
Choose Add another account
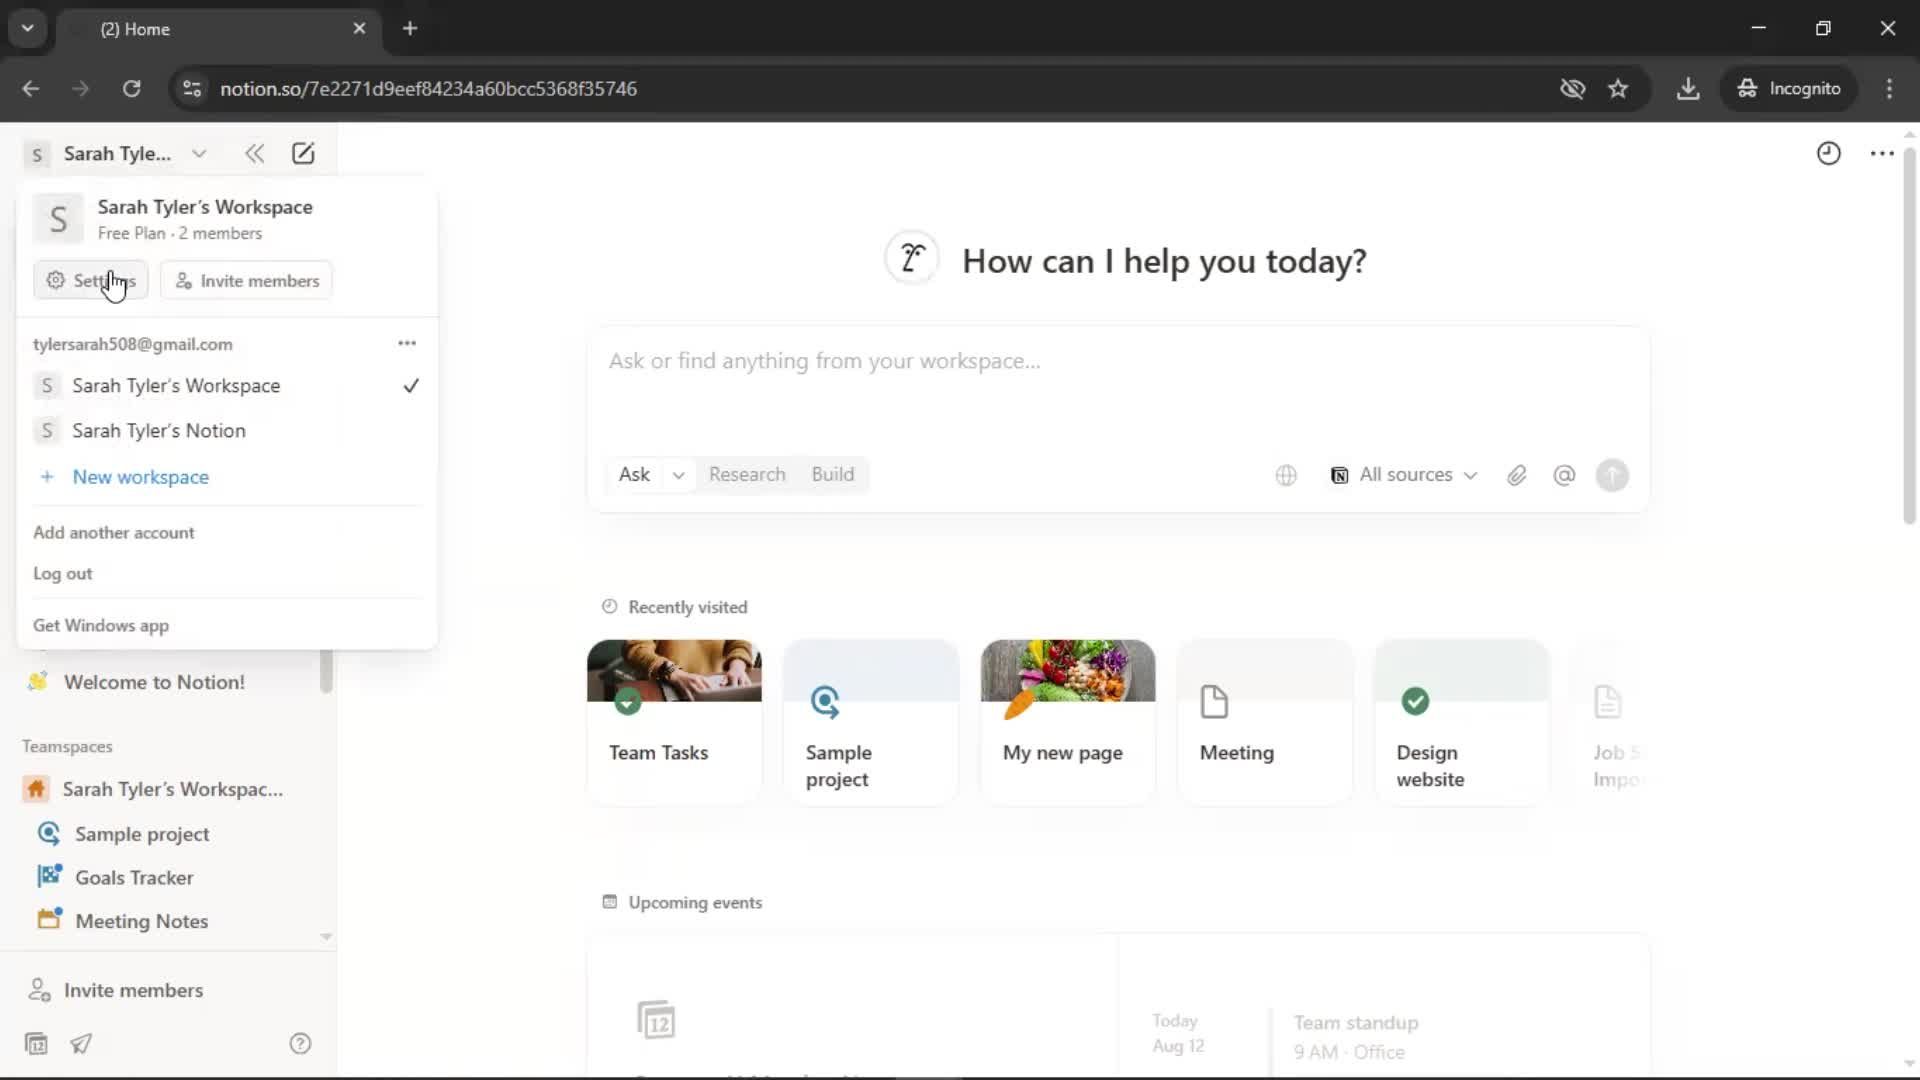click(x=114, y=533)
